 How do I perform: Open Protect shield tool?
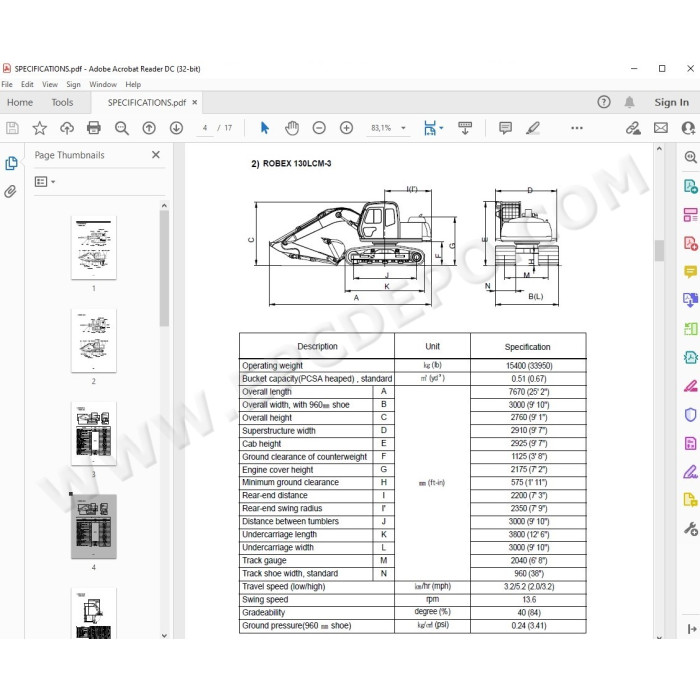pos(690,415)
